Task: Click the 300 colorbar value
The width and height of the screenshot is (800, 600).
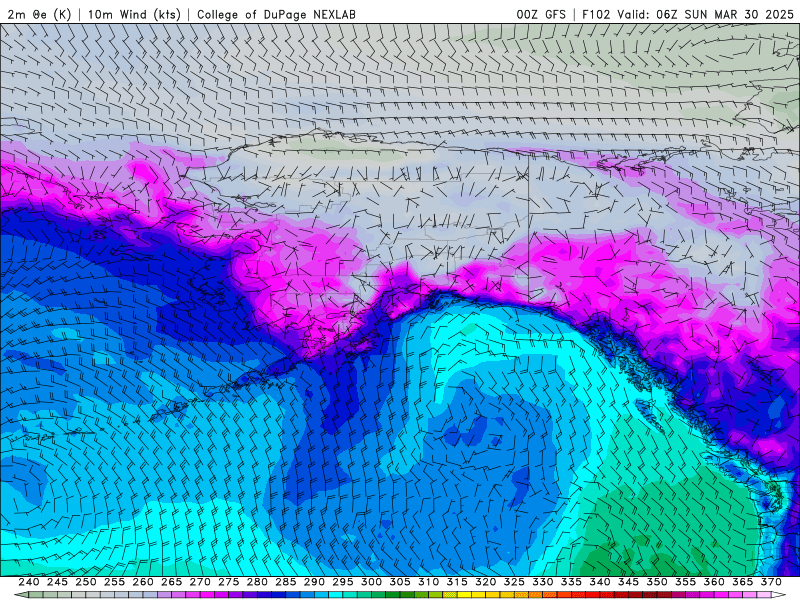Action: pos(371,582)
